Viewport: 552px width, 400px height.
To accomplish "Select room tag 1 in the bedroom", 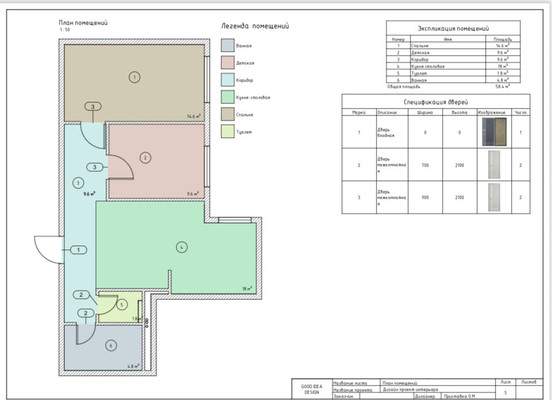I will click(134, 77).
